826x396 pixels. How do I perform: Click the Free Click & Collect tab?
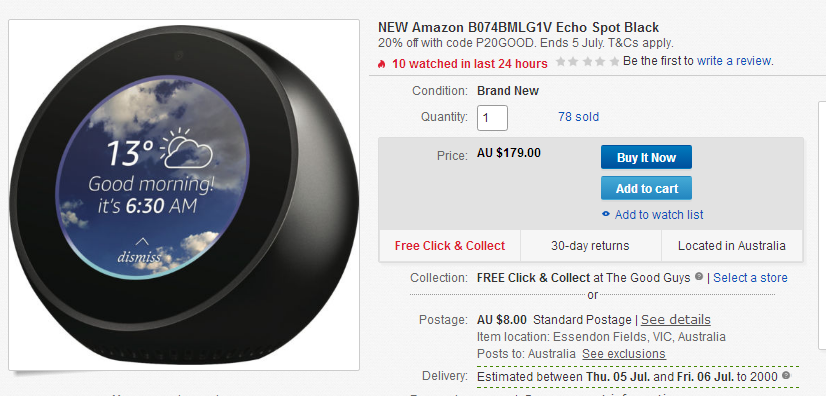click(x=450, y=245)
